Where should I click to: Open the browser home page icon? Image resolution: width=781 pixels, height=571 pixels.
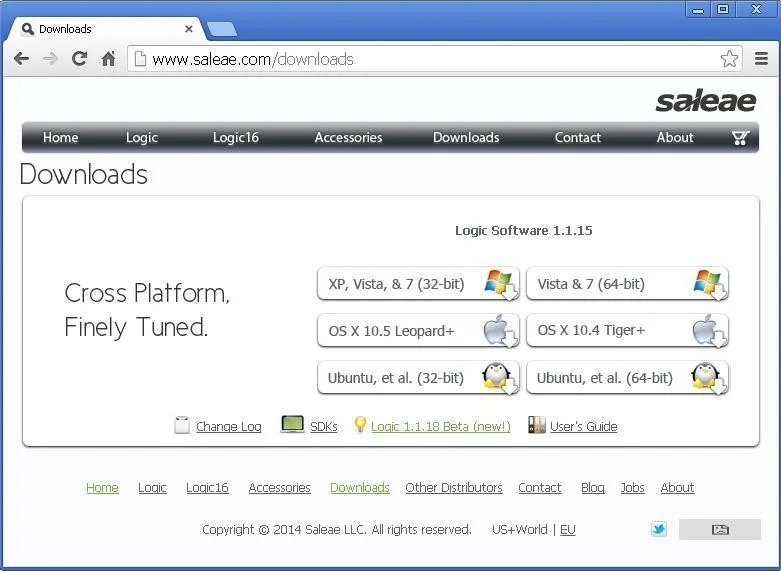108,59
